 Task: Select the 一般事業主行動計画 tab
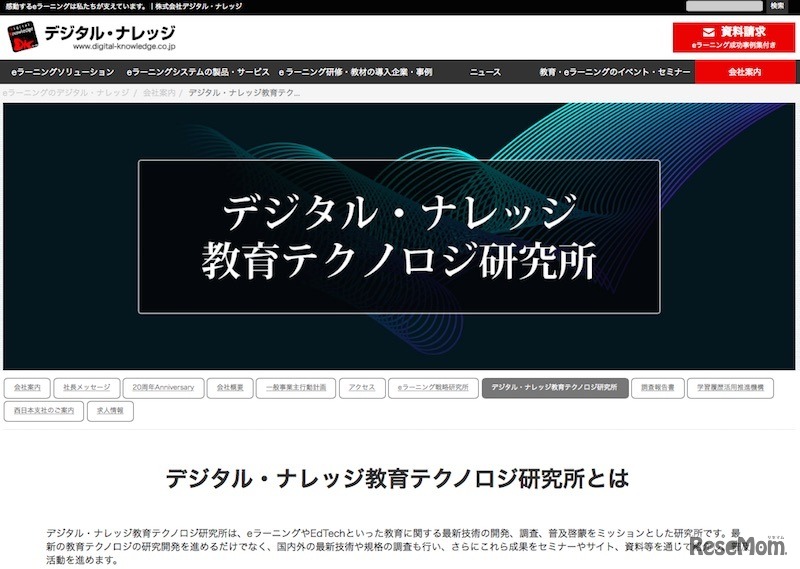tap(296, 388)
